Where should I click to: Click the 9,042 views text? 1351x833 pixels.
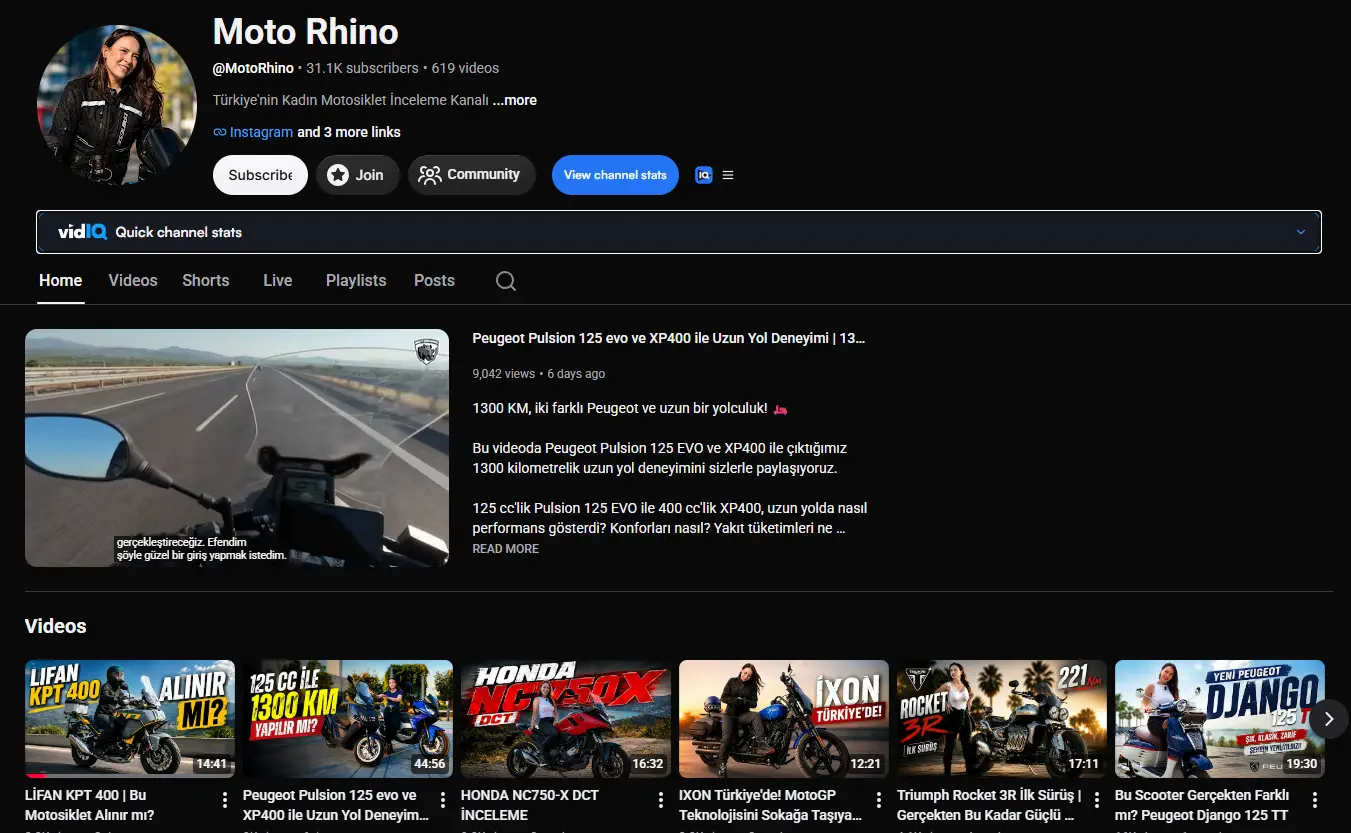click(504, 374)
